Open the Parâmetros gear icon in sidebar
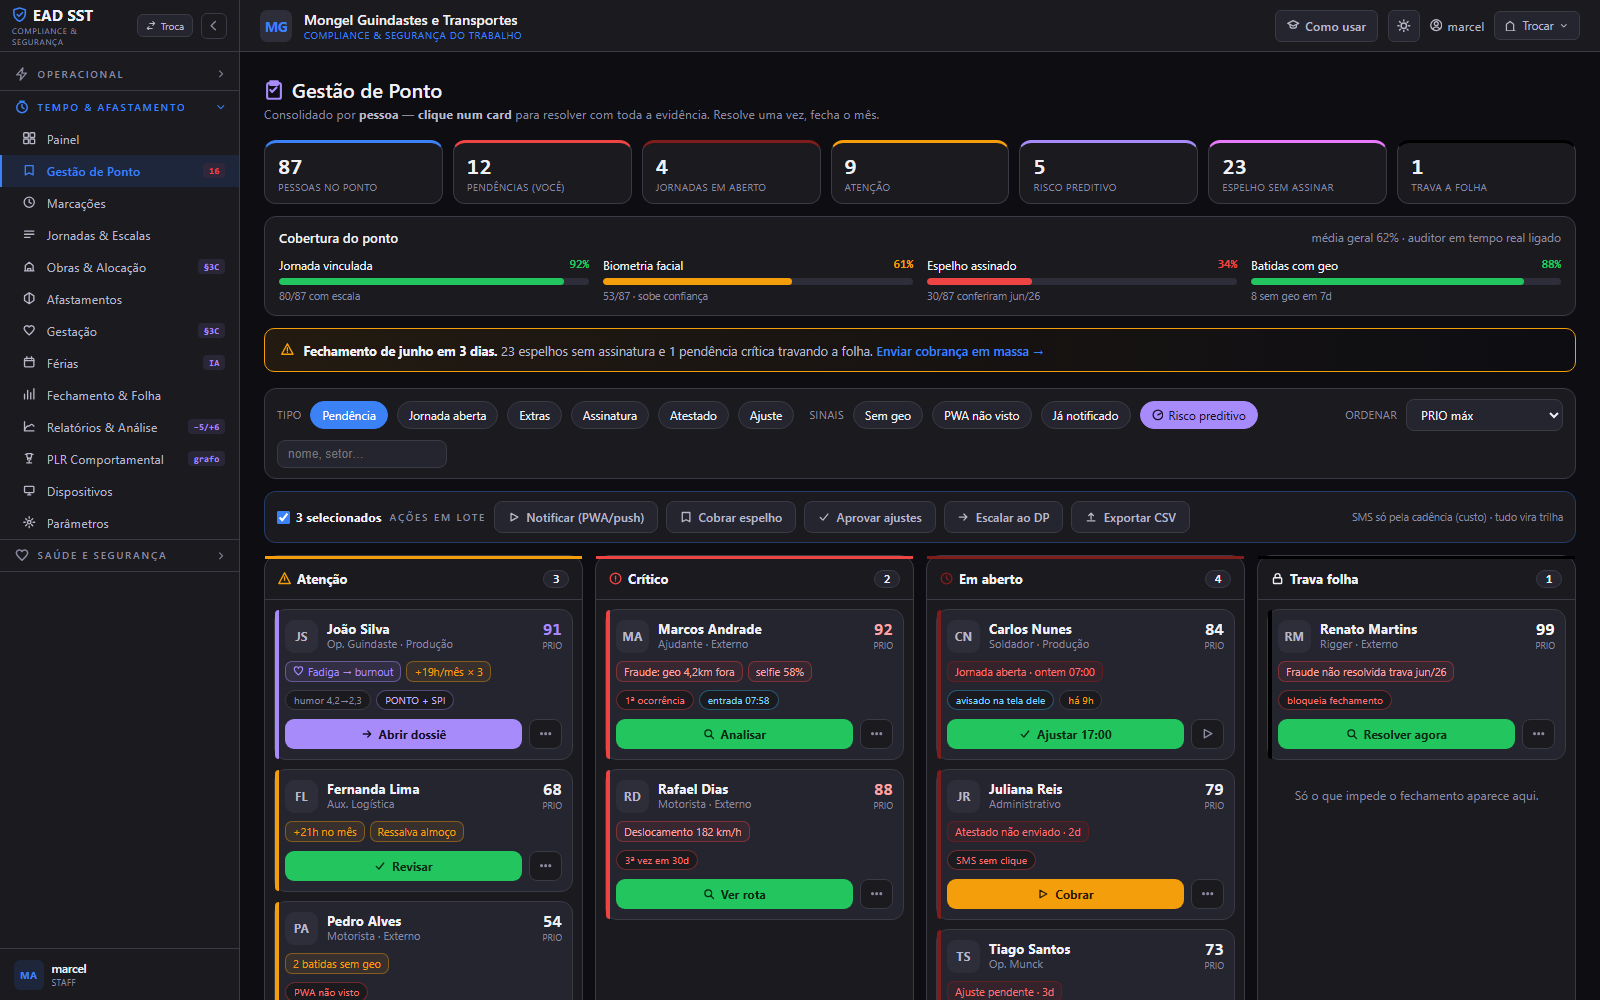The image size is (1600, 1000). click(29, 523)
